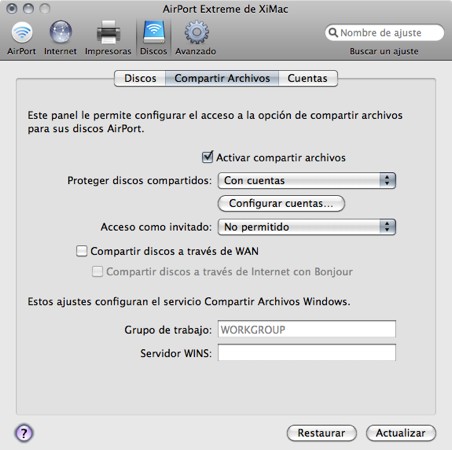Screen dimensions: 452x450
Task: Open the Avanzado gear section
Action: 196,38
